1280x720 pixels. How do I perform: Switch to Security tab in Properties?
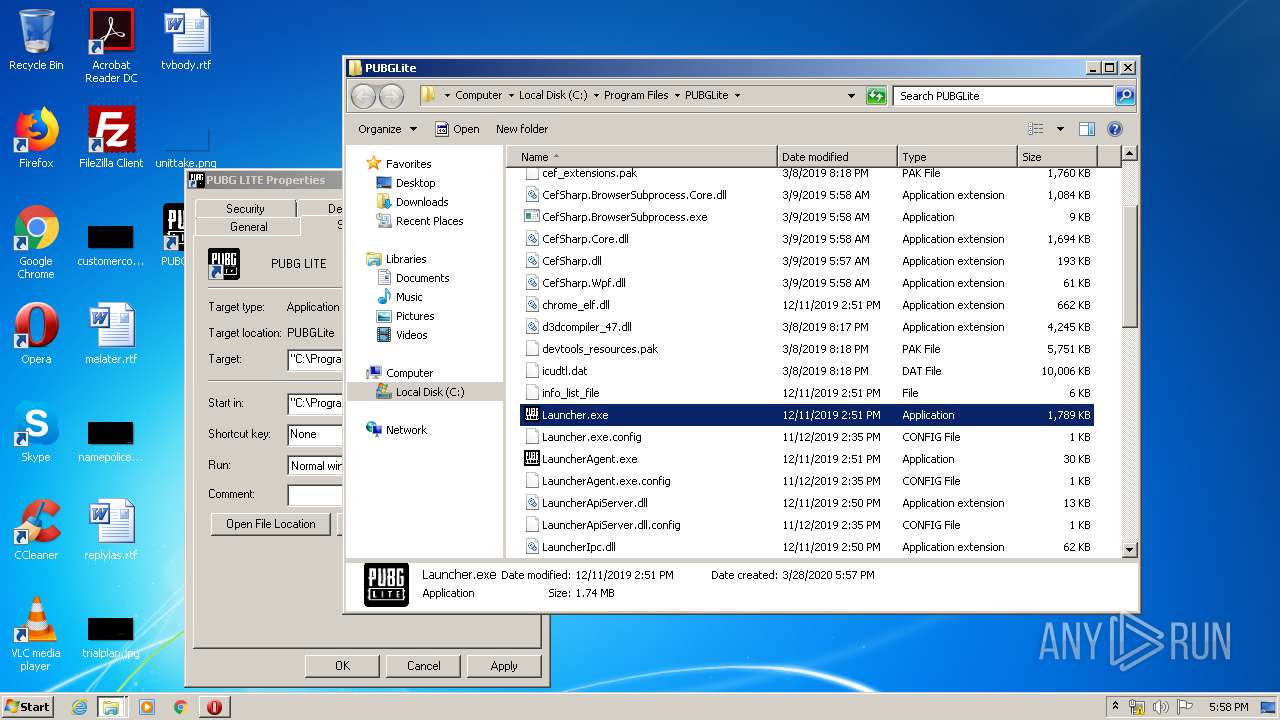click(x=245, y=208)
